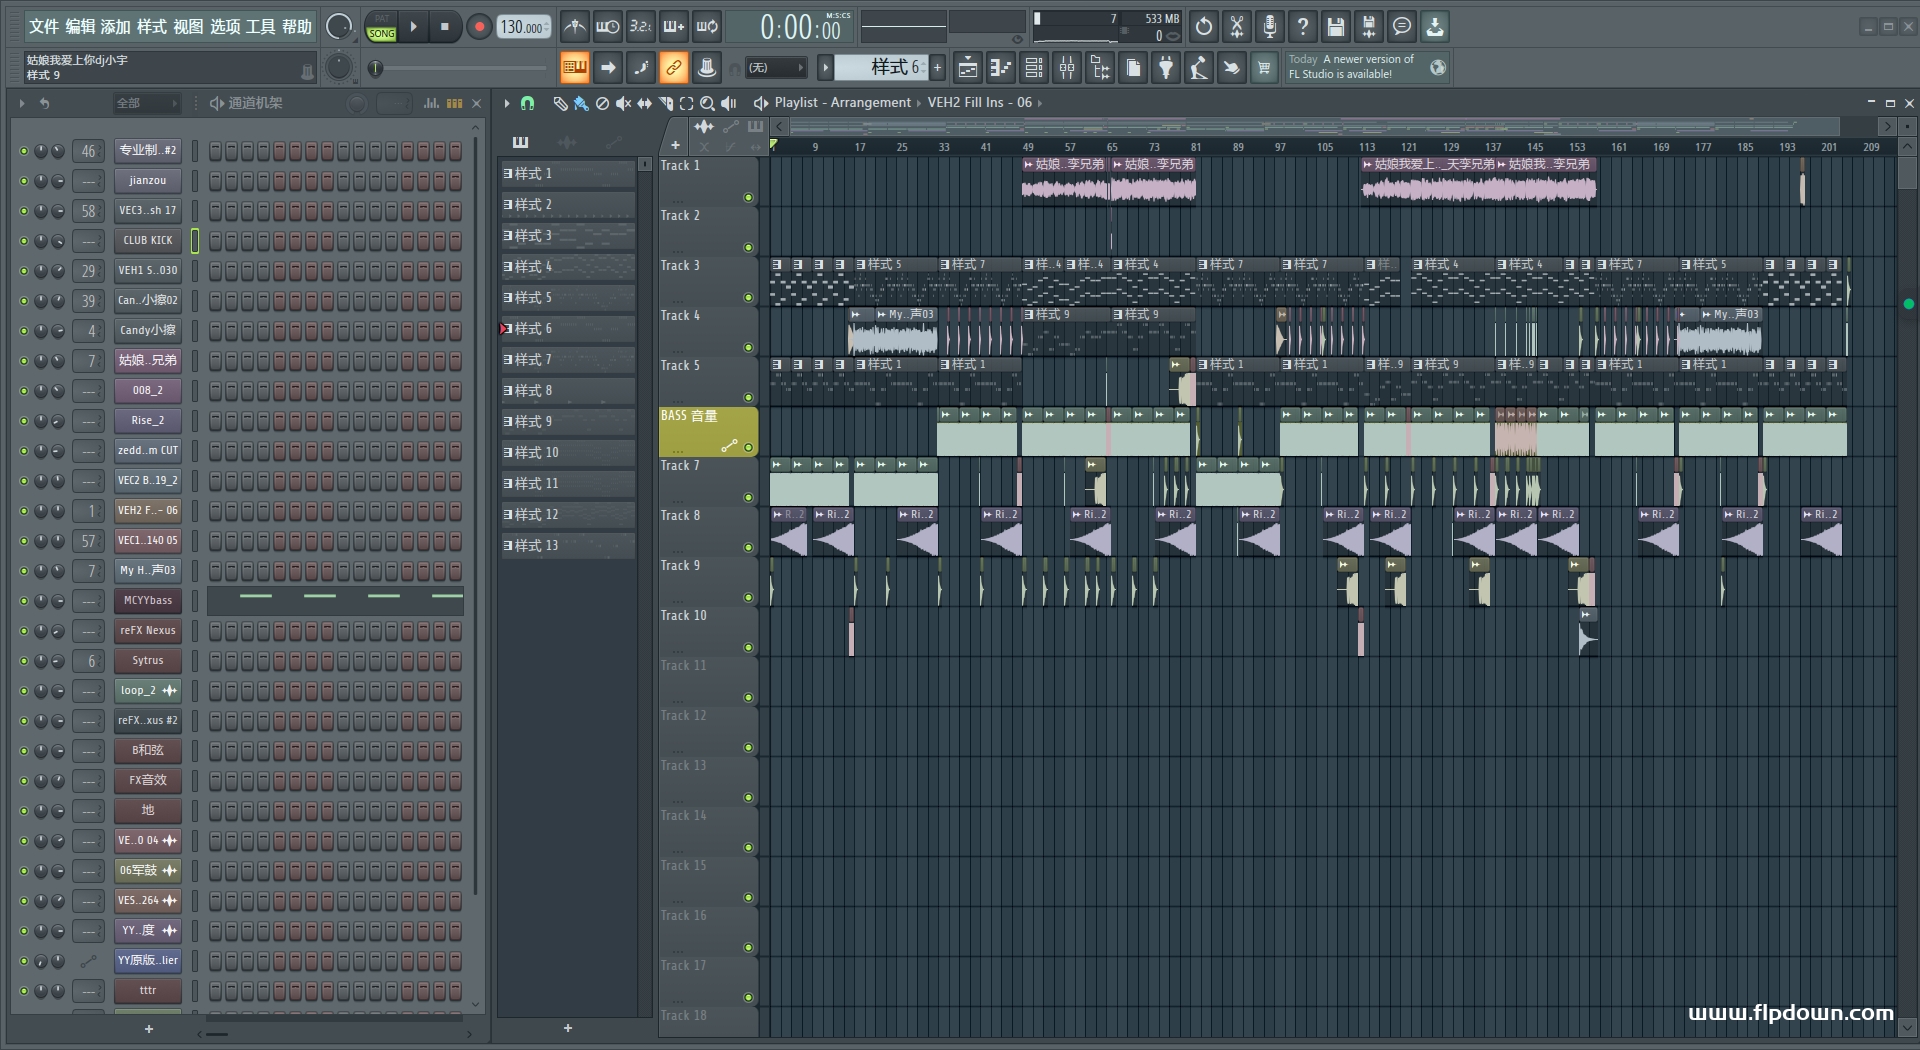Viewport: 1920px width, 1050px height.
Task: Toggle PAT/SONG playback mode
Action: (382, 27)
